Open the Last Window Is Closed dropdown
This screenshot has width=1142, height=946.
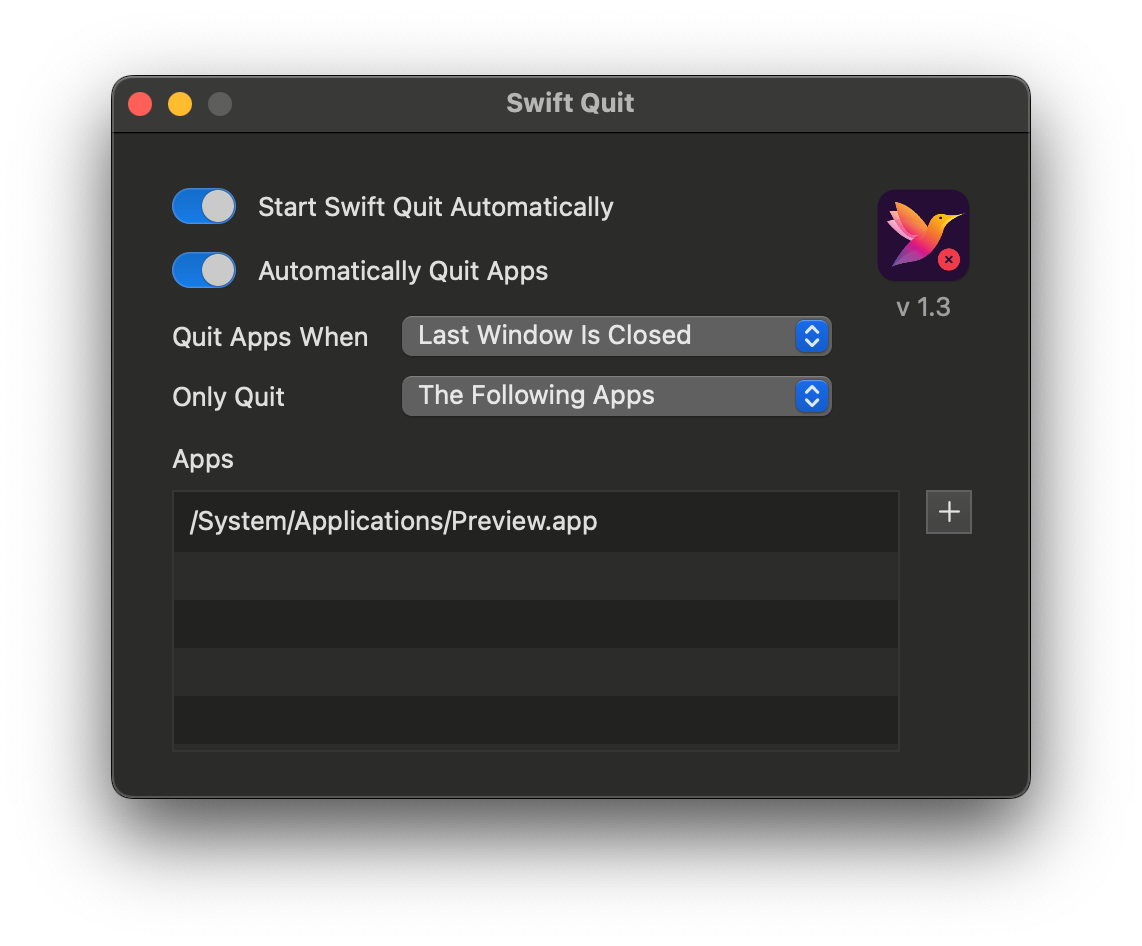[616, 336]
